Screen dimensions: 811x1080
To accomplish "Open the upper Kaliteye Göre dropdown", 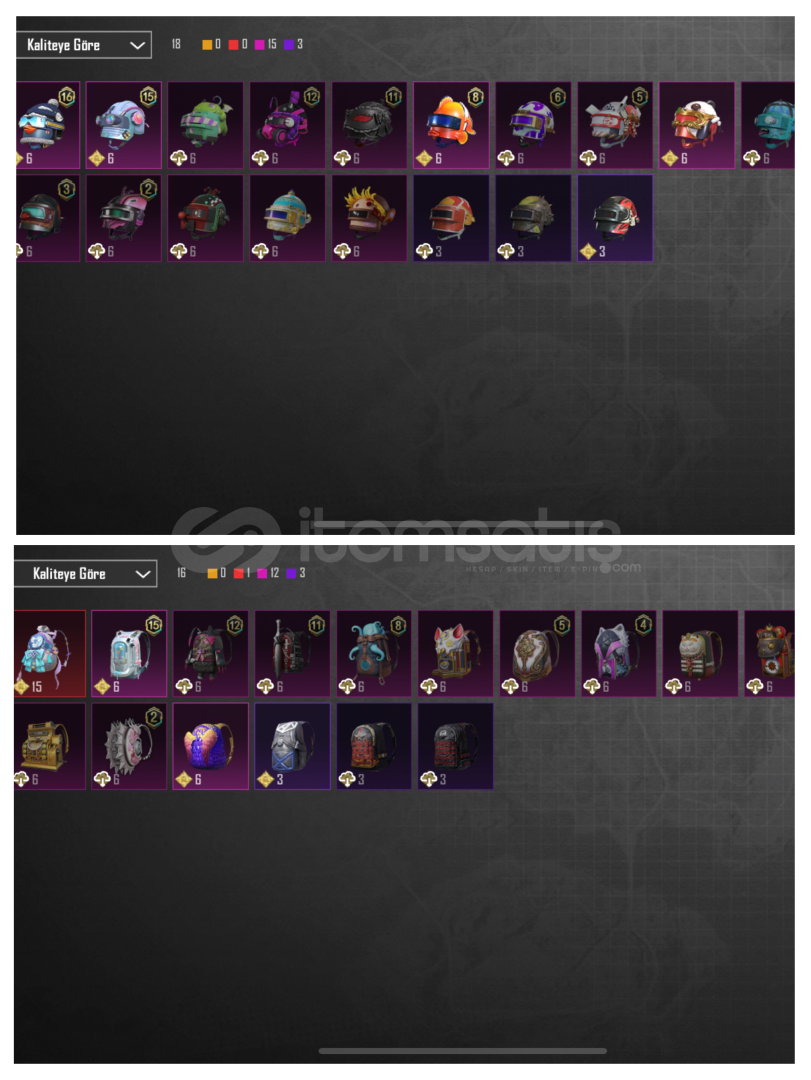I will point(83,45).
